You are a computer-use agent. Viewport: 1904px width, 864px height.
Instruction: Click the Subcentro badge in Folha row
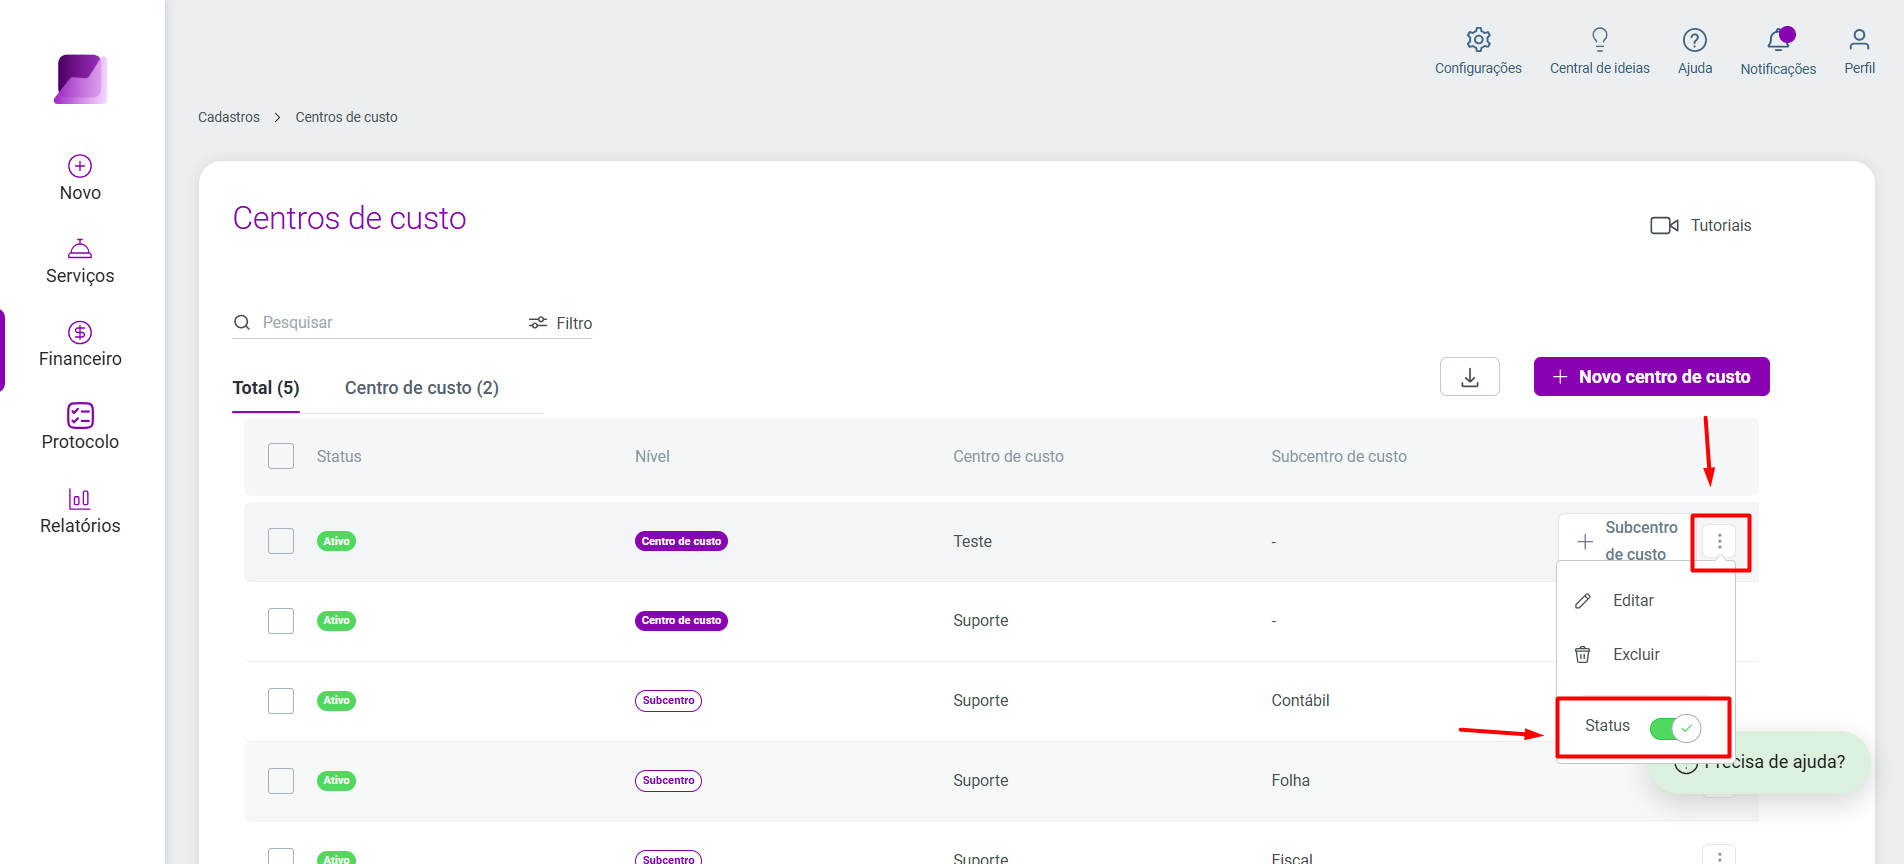(668, 781)
